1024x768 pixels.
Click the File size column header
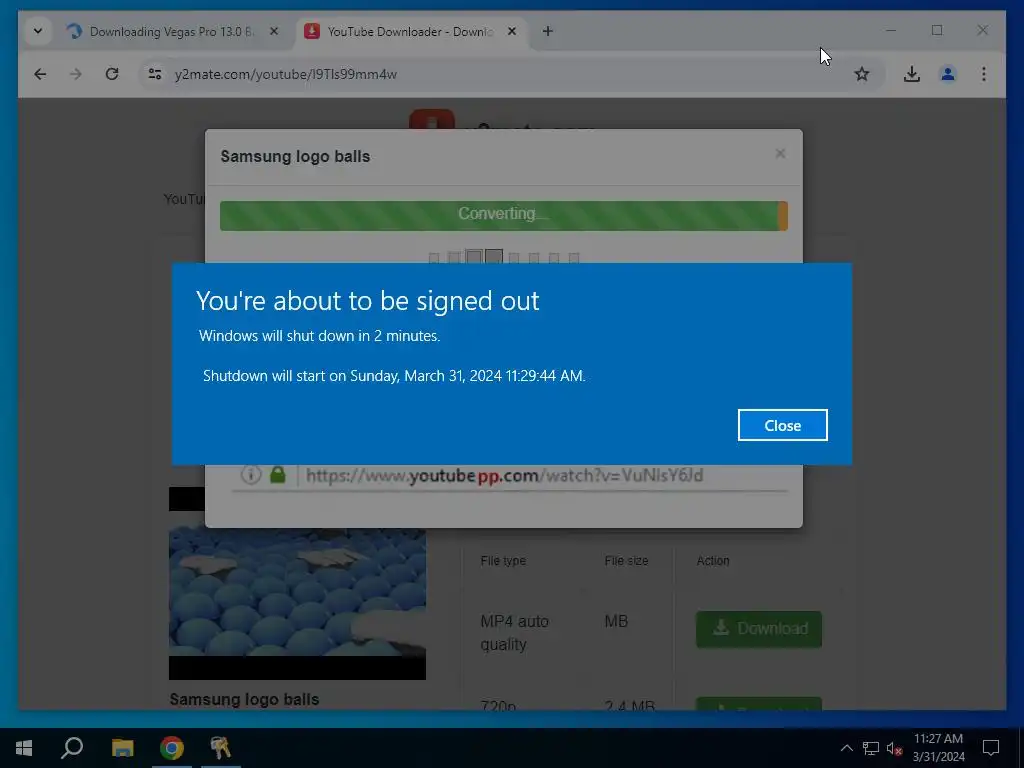pyautogui.click(x=626, y=560)
